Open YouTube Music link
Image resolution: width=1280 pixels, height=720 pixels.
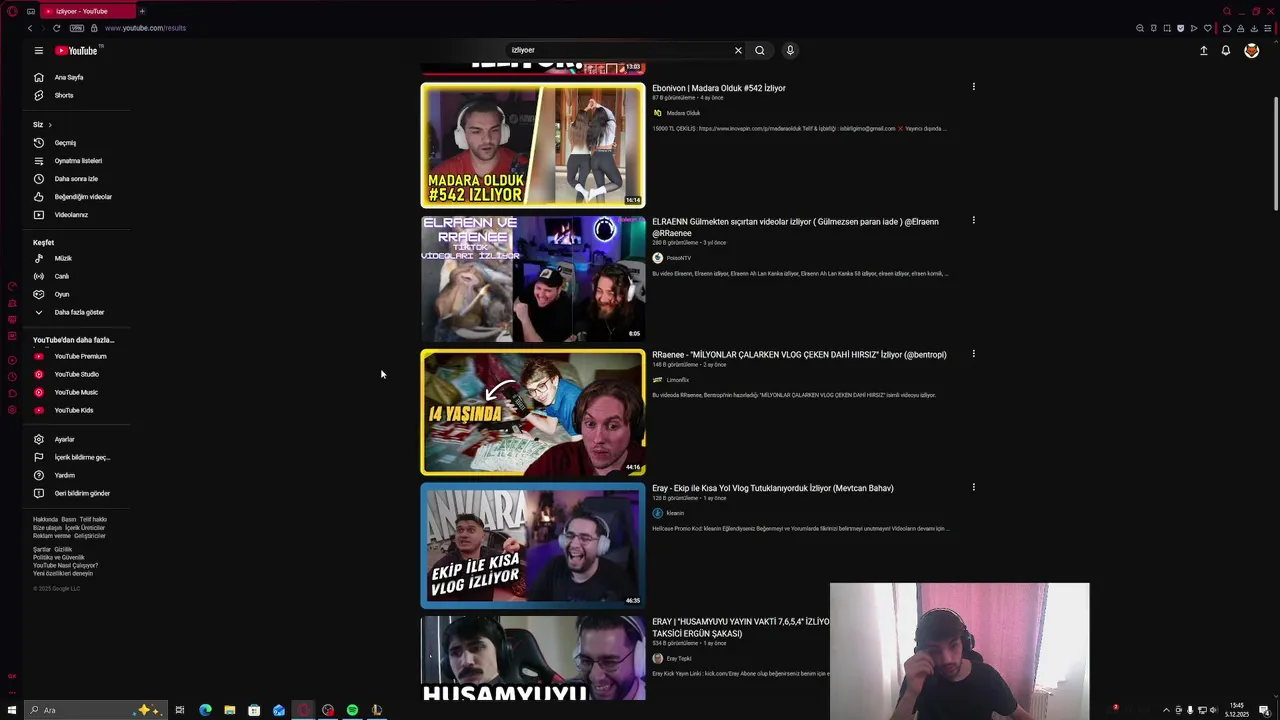click(76, 392)
